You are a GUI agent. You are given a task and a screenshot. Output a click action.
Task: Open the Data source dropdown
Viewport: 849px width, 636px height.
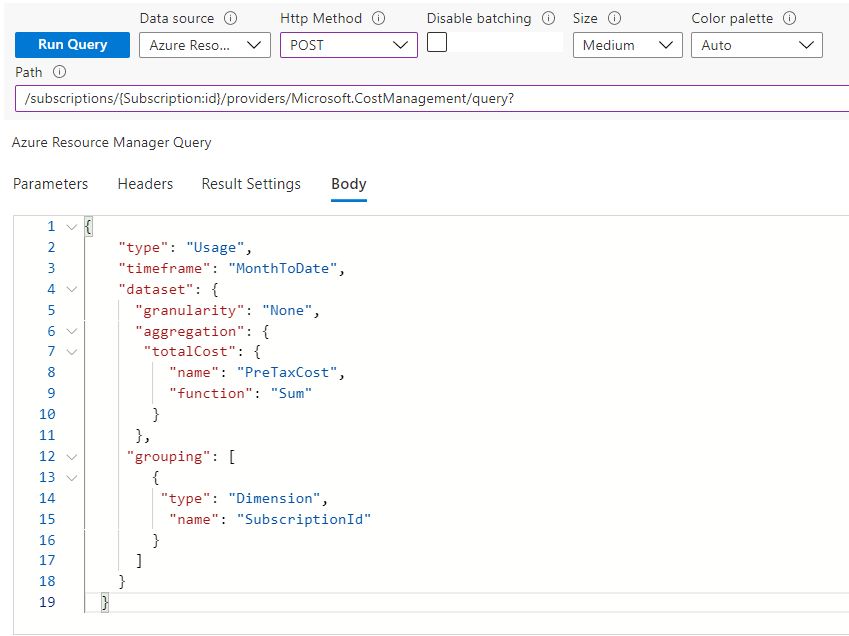205,45
